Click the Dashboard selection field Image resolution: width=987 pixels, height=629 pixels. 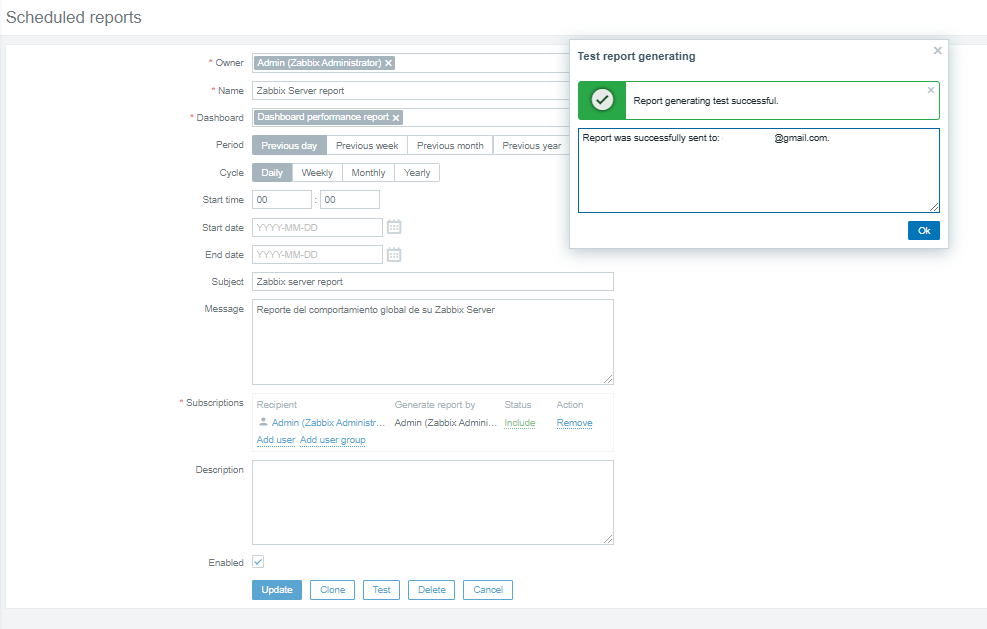click(410, 118)
